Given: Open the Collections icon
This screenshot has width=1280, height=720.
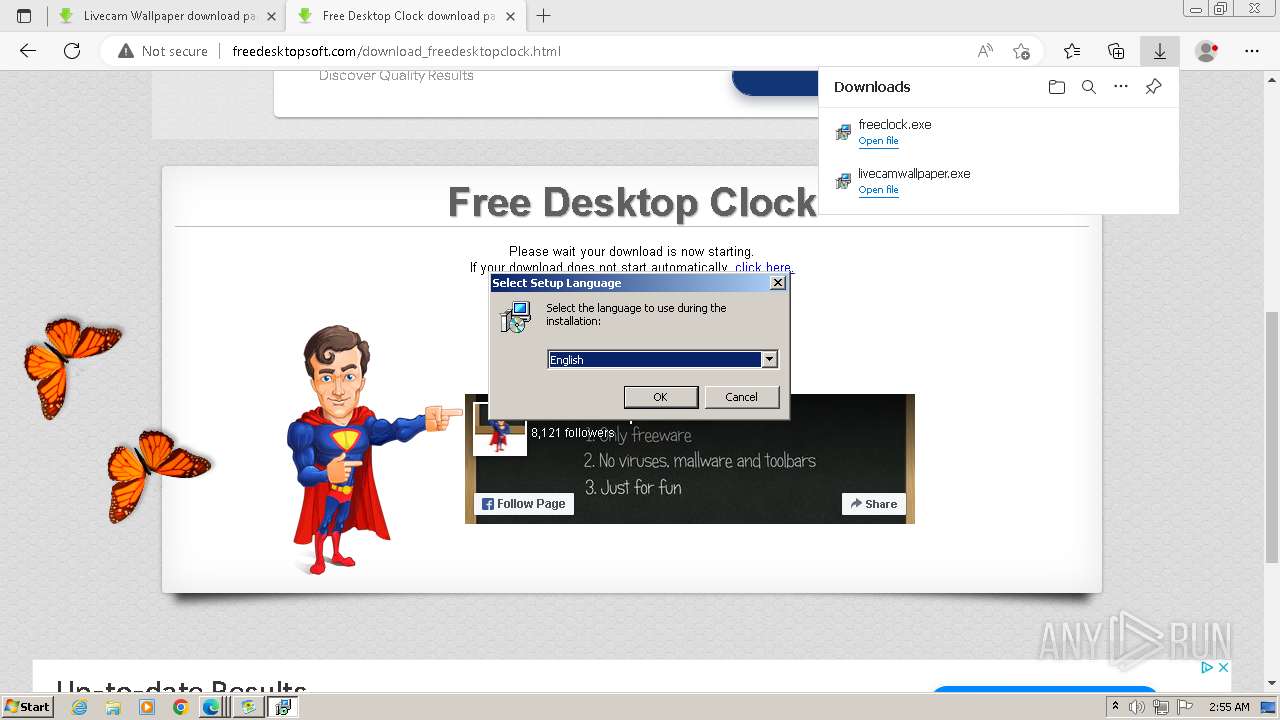Looking at the screenshot, I should [1116, 51].
